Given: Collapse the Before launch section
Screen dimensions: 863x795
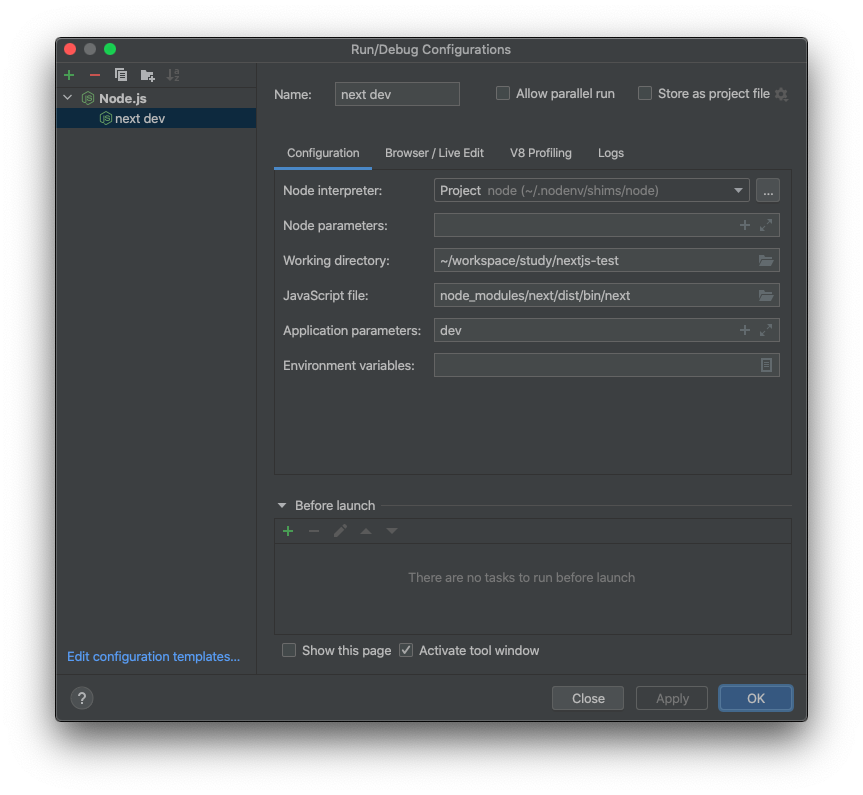Looking at the screenshot, I should pyautogui.click(x=281, y=505).
